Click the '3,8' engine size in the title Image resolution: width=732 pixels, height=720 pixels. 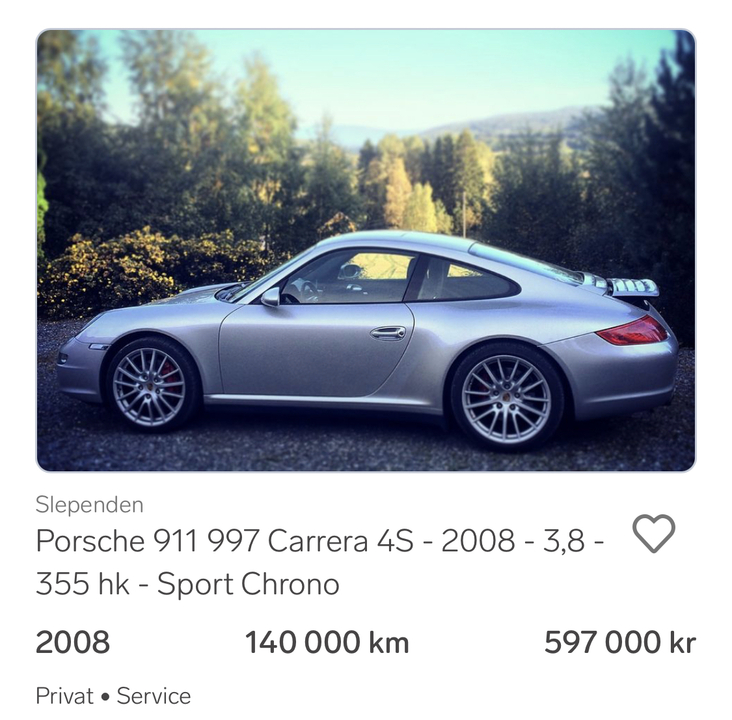click(563, 541)
